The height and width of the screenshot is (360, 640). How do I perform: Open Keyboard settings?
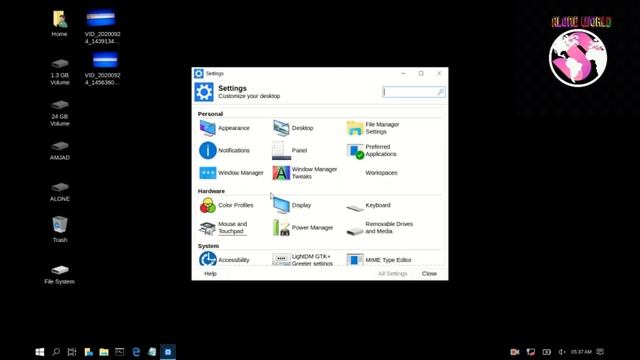click(x=369, y=206)
